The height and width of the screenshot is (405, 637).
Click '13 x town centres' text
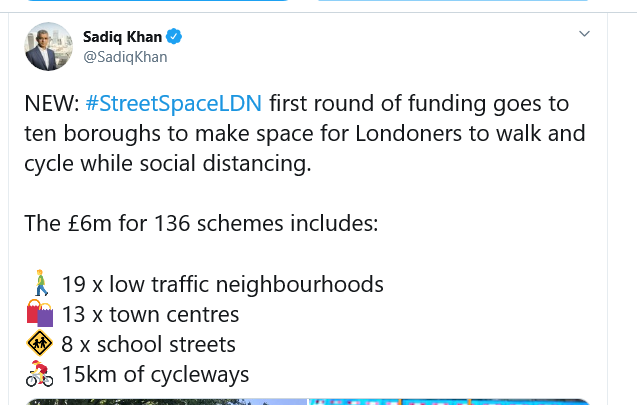(x=150, y=314)
